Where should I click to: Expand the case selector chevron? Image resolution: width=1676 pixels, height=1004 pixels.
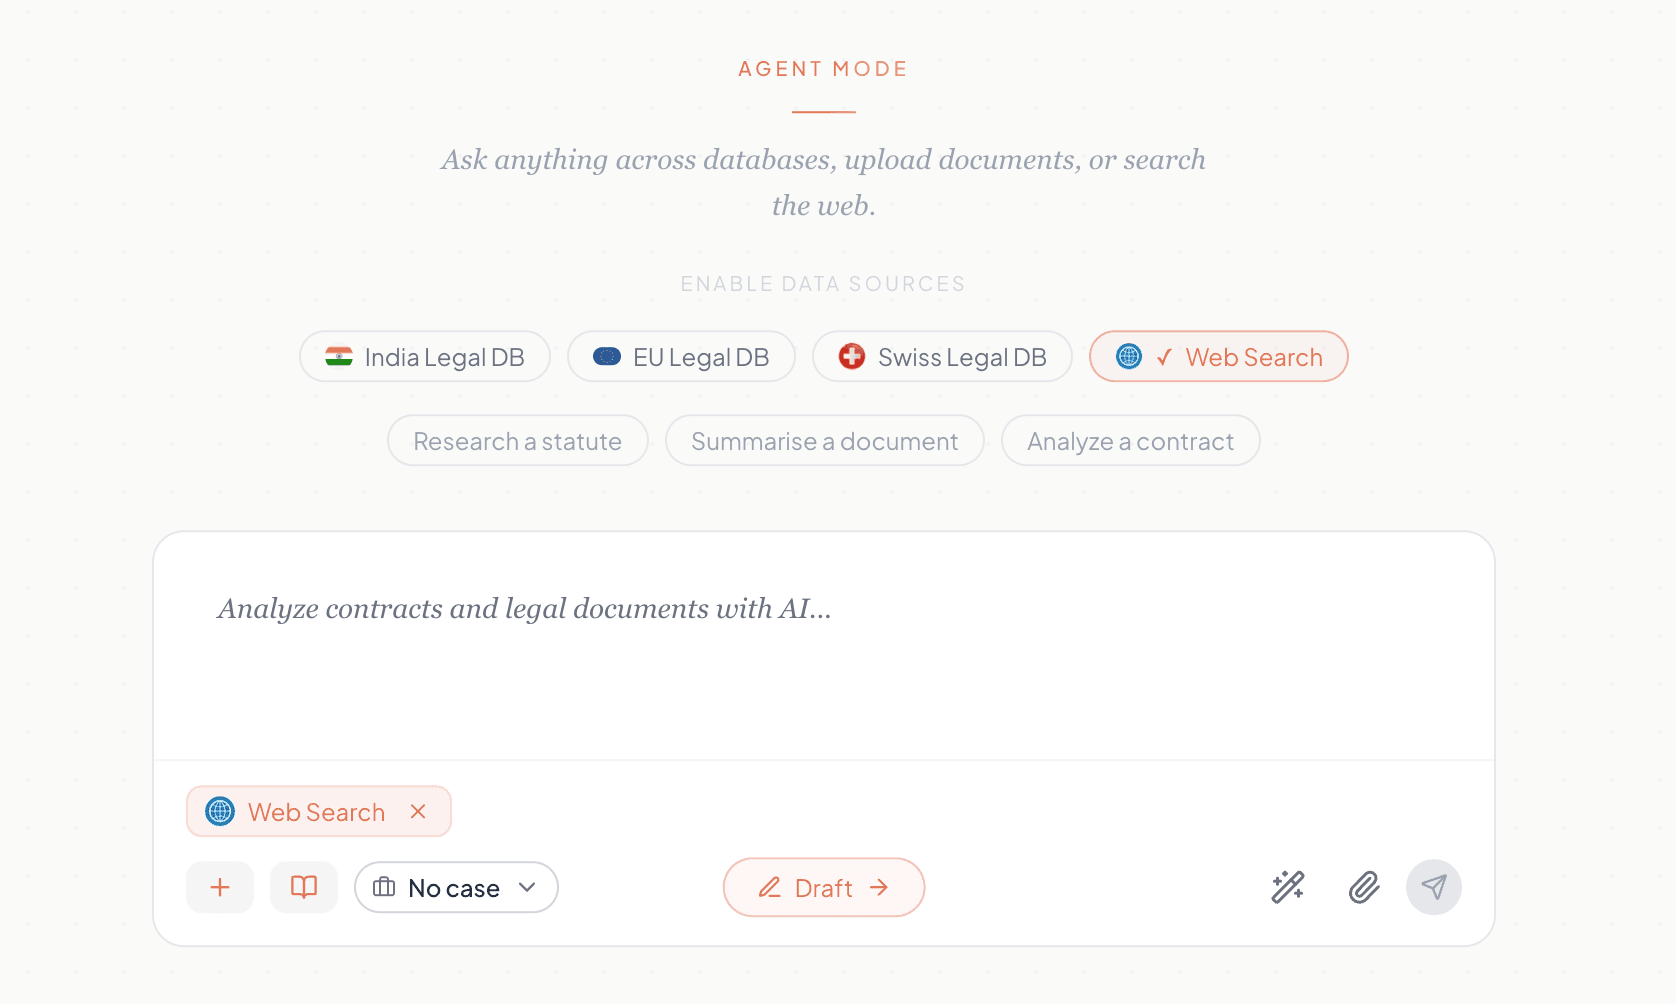[527, 887]
